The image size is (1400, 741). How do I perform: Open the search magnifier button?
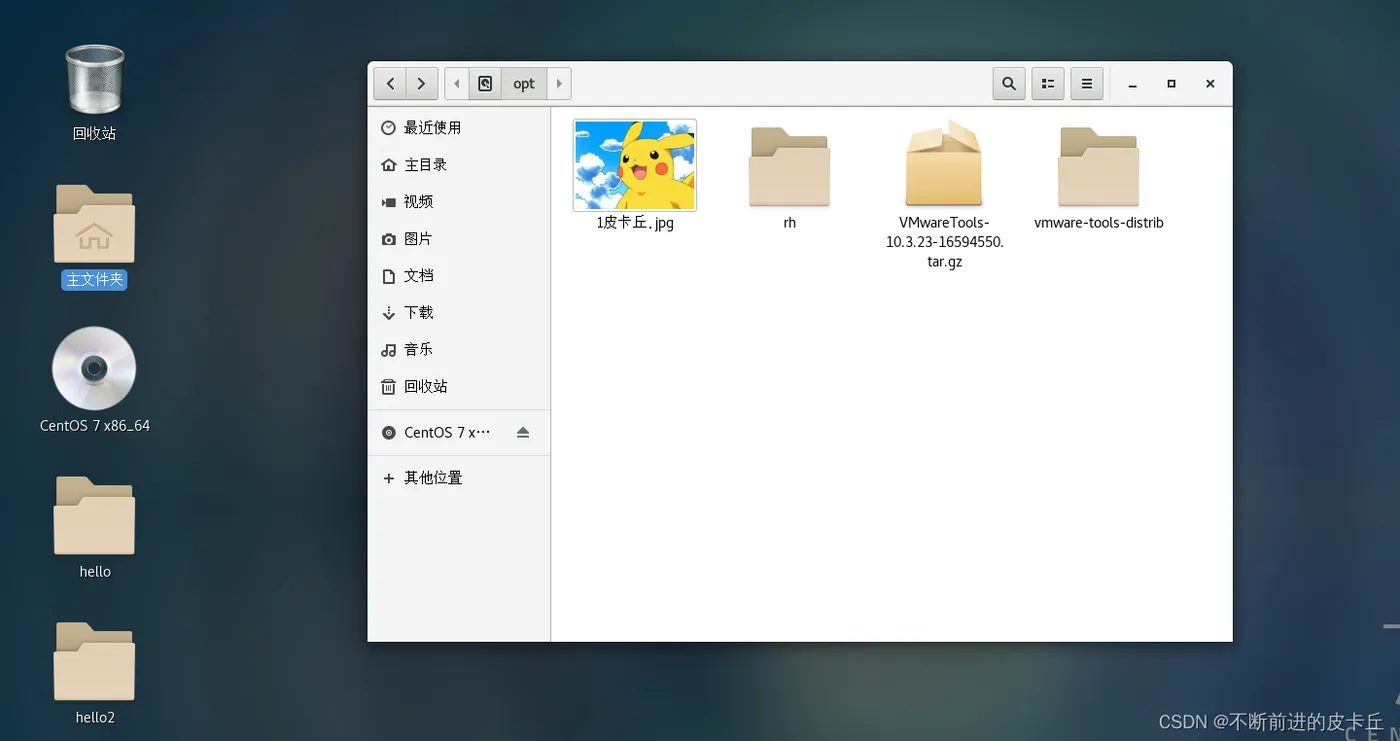point(1009,84)
